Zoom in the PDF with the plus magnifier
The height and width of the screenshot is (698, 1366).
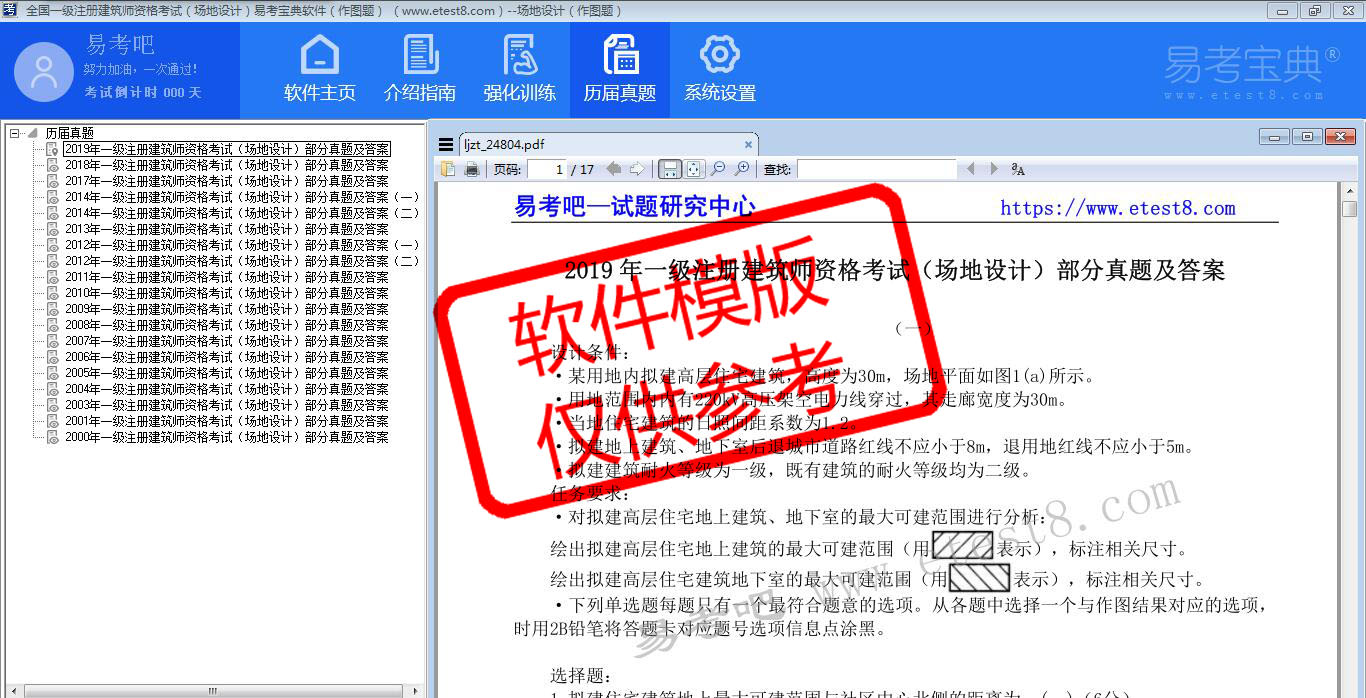[x=742, y=169]
